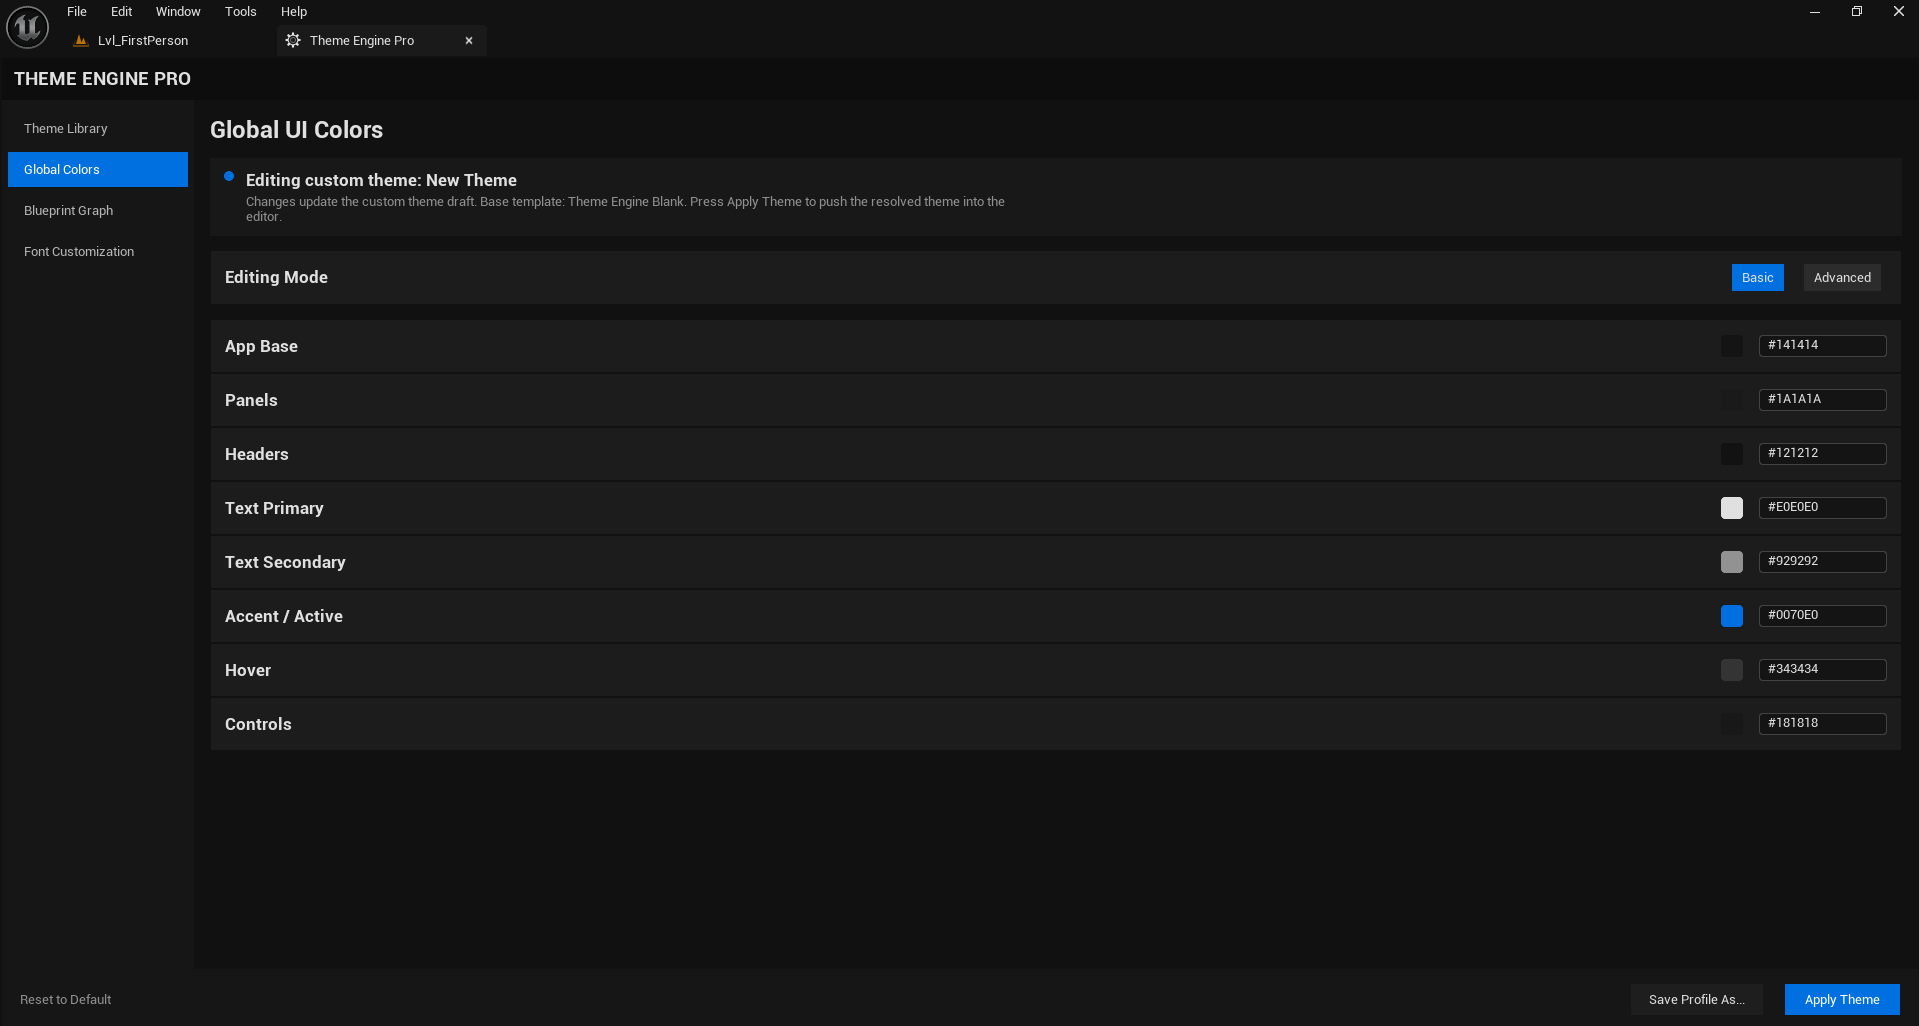The image size is (1919, 1026).
Task: Open the Tools menu
Action: pos(241,12)
